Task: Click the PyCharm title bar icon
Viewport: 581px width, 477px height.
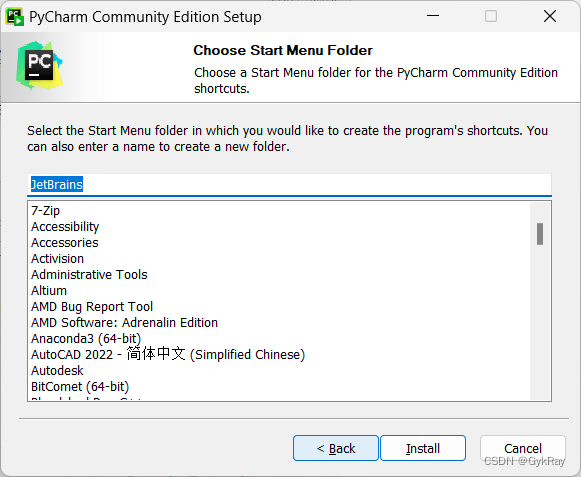Action: (x=15, y=17)
